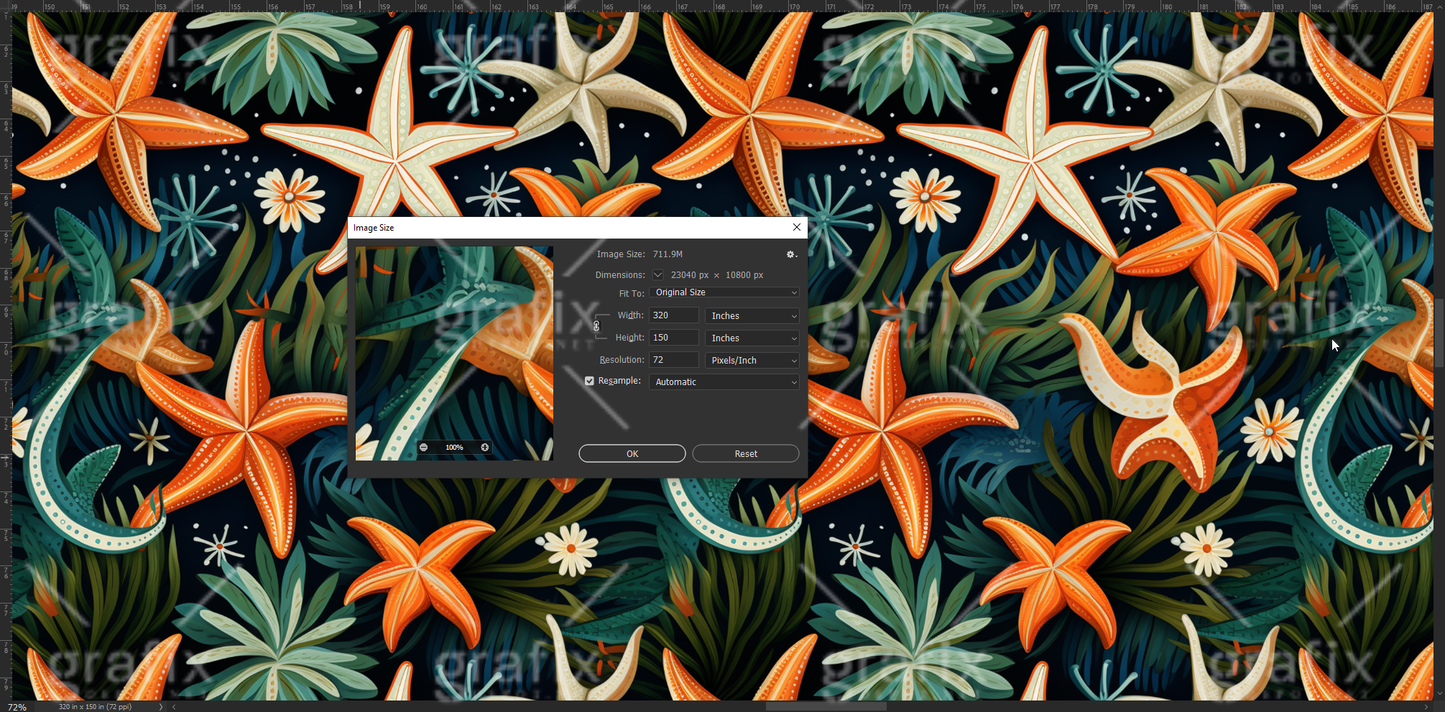The width and height of the screenshot is (1445, 712).
Task: Open the Image Size settings gear menu
Action: [790, 254]
